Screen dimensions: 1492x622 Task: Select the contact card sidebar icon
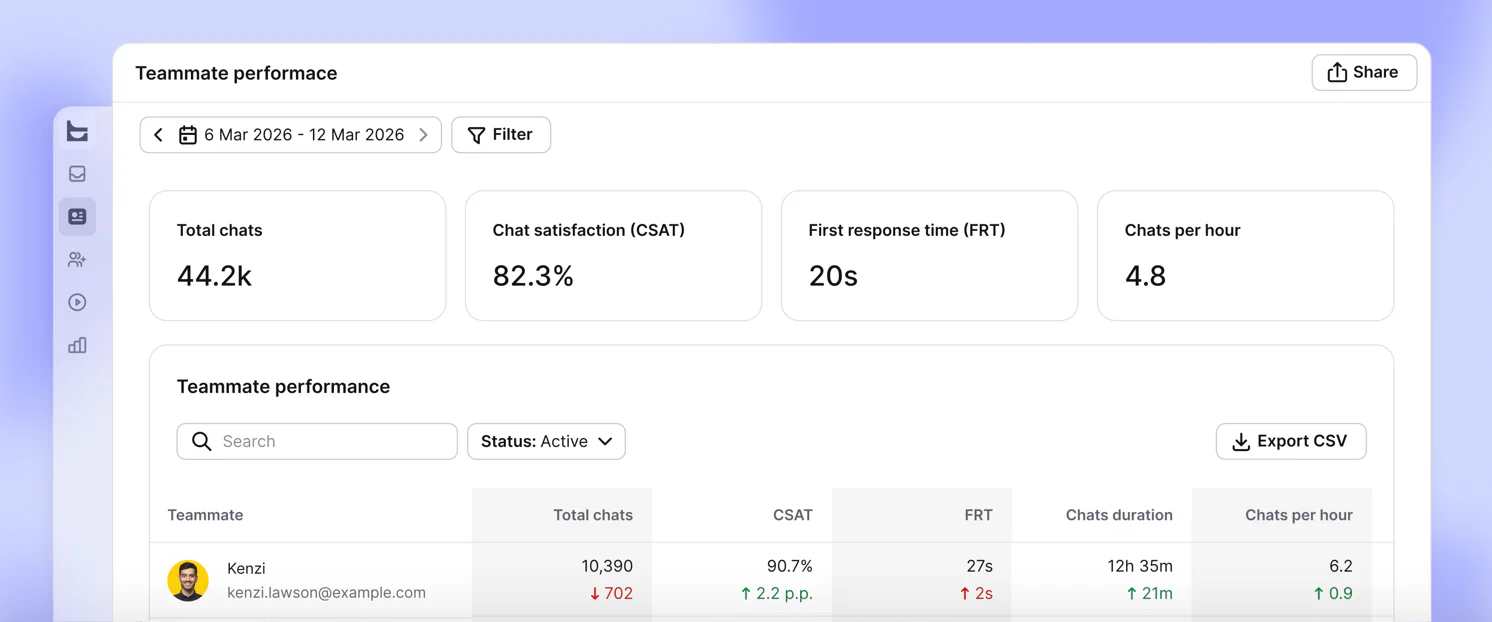[x=77, y=217]
